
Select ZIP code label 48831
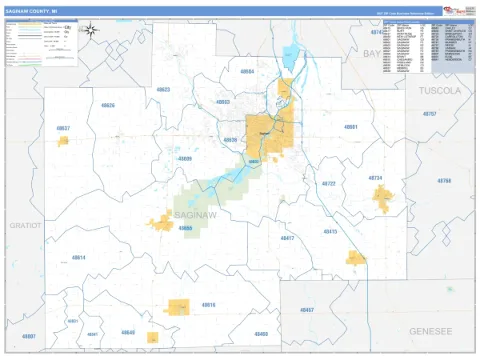73,321
